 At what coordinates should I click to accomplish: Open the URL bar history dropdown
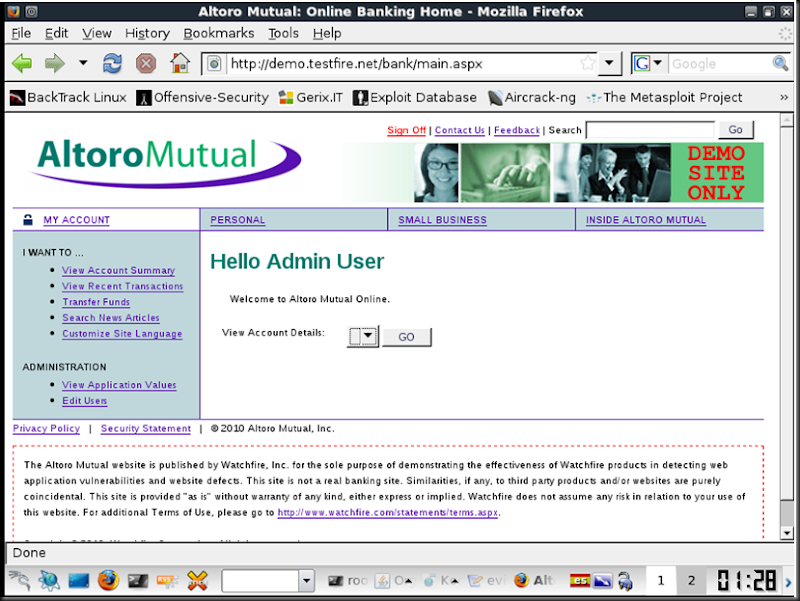click(x=609, y=64)
